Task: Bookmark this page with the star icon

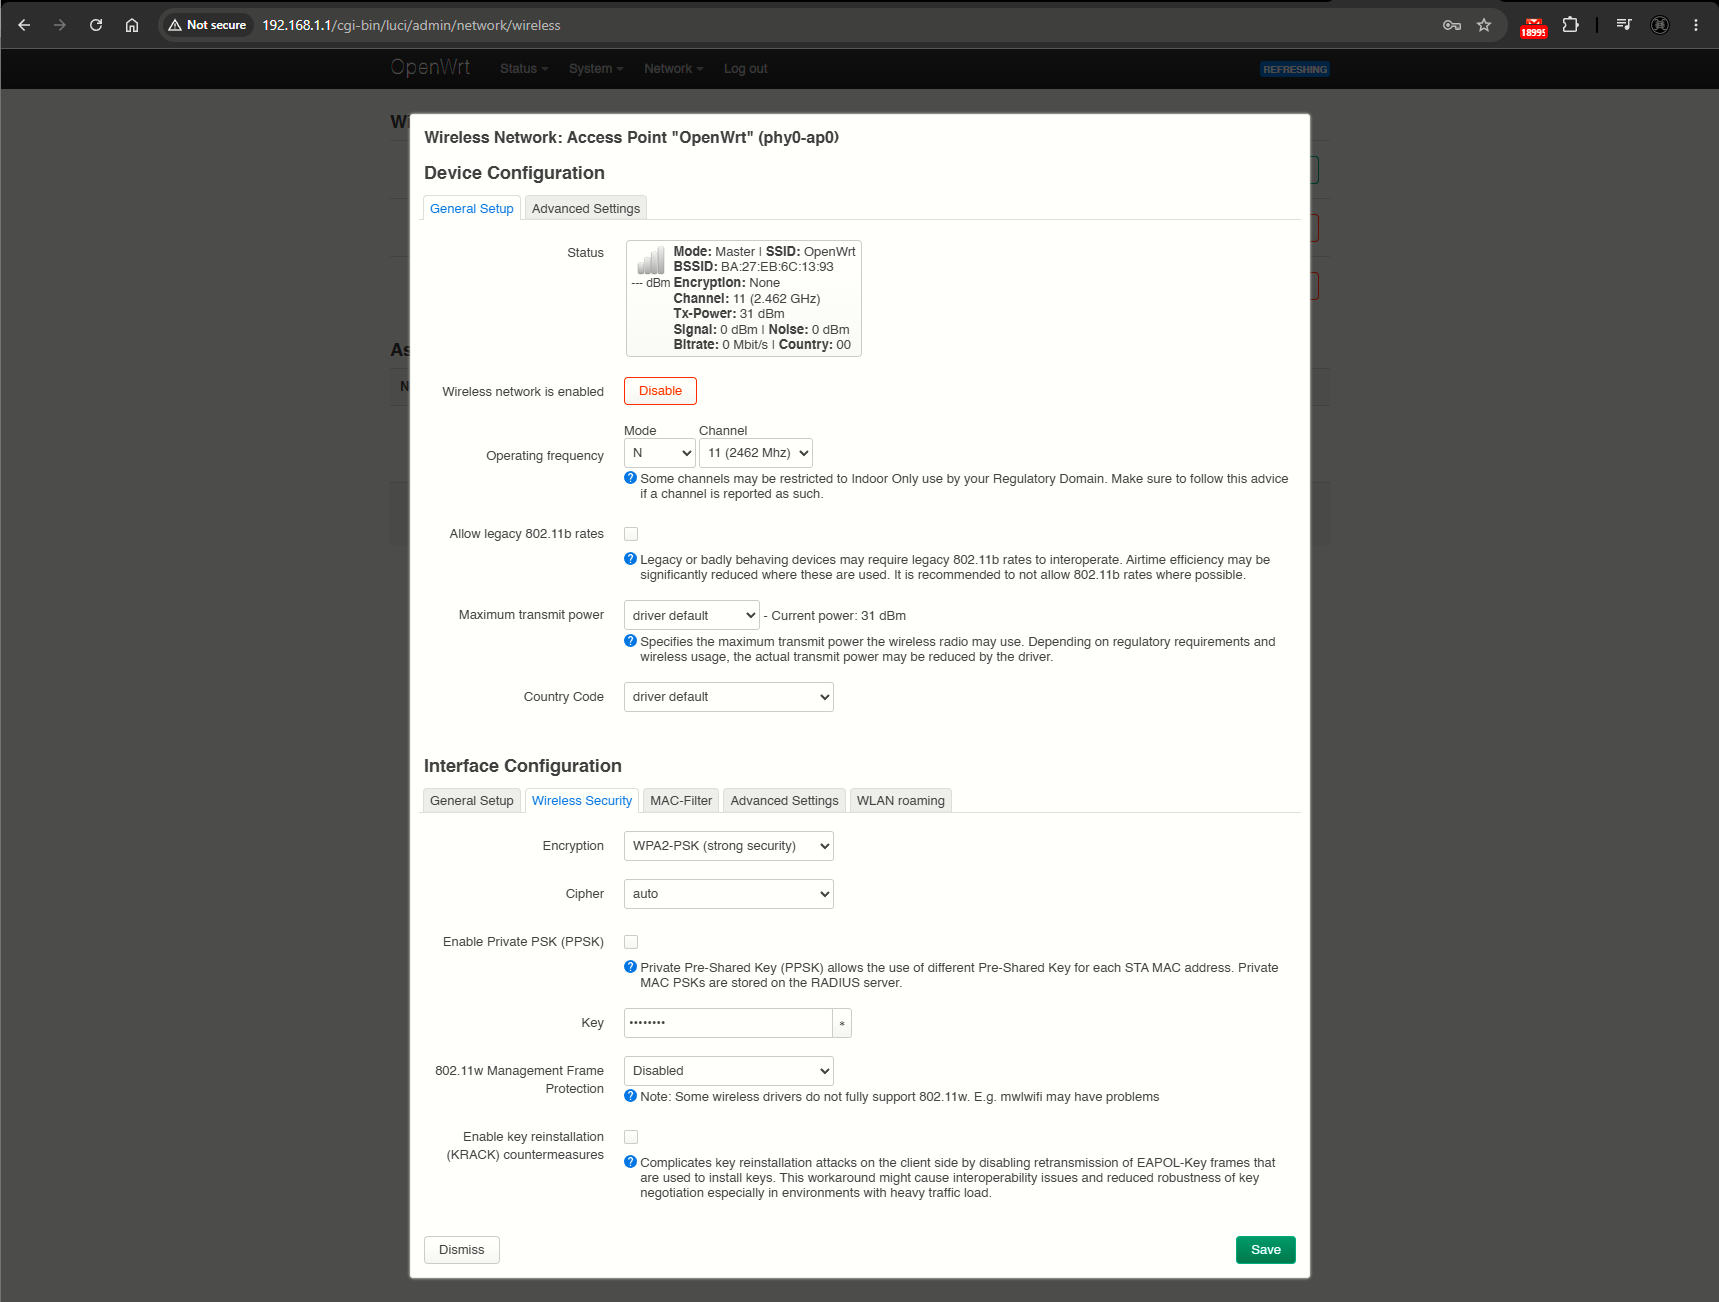Action: click(1484, 25)
